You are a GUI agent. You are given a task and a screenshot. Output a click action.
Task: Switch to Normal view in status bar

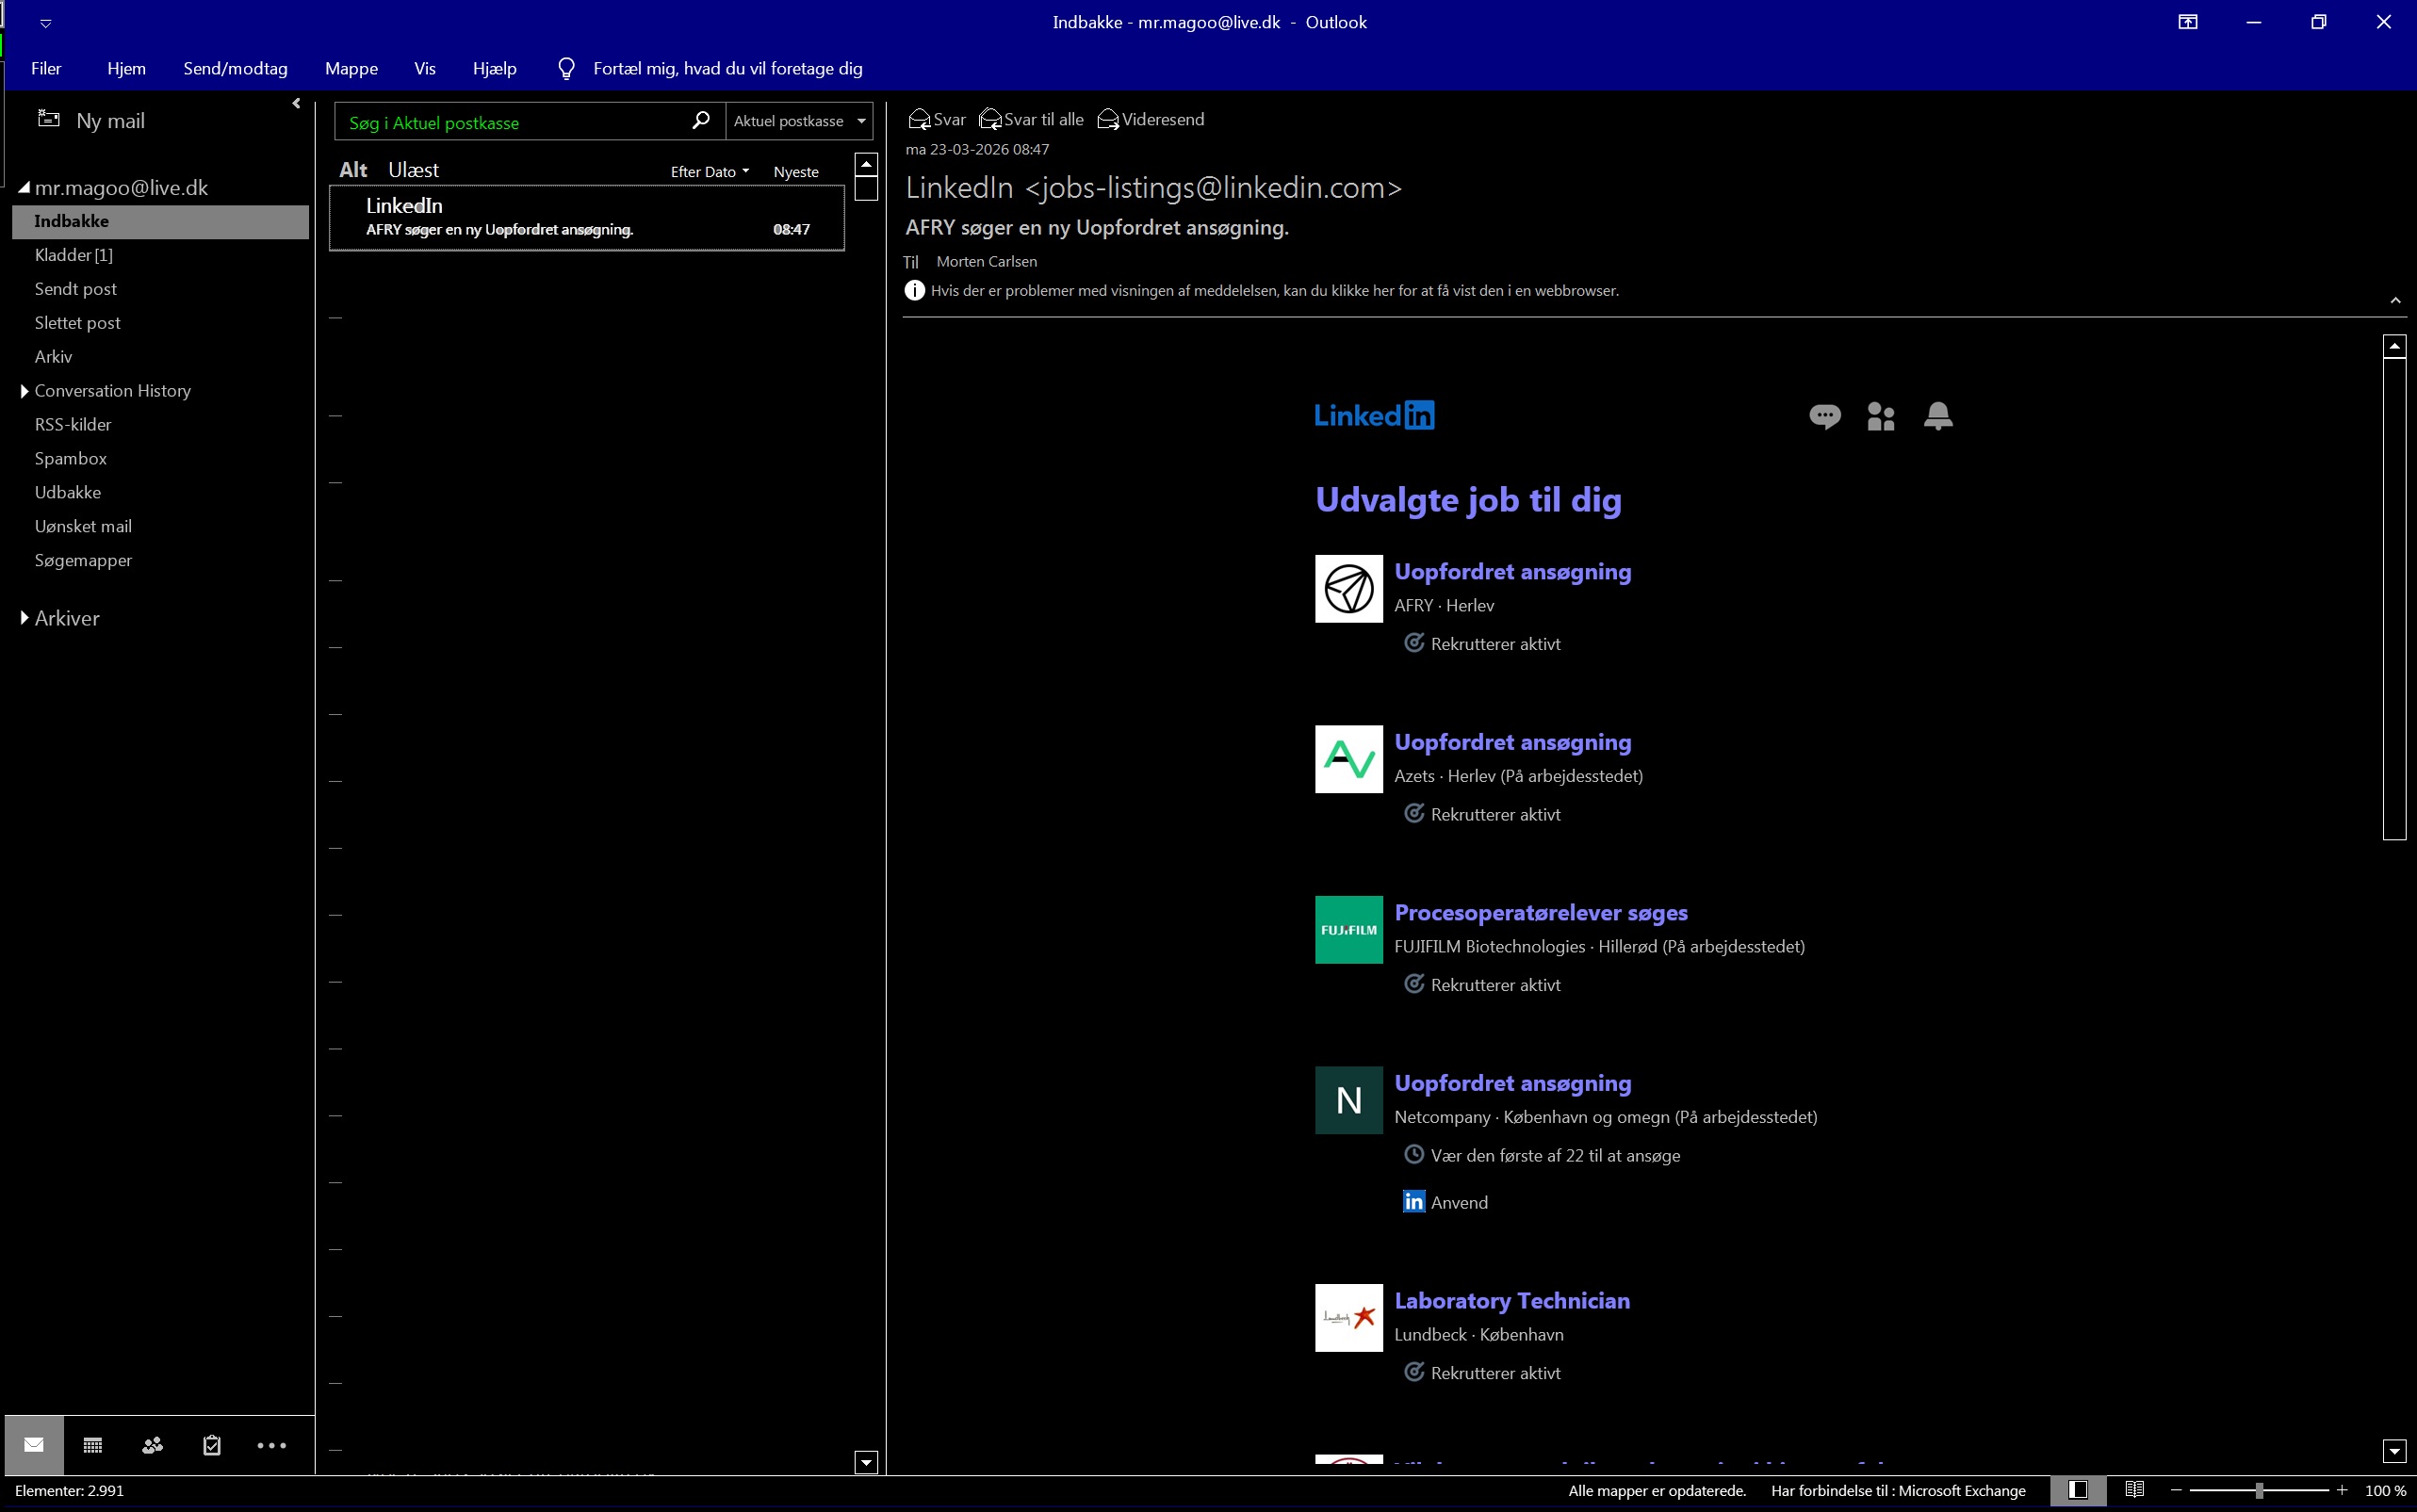(x=2078, y=1490)
